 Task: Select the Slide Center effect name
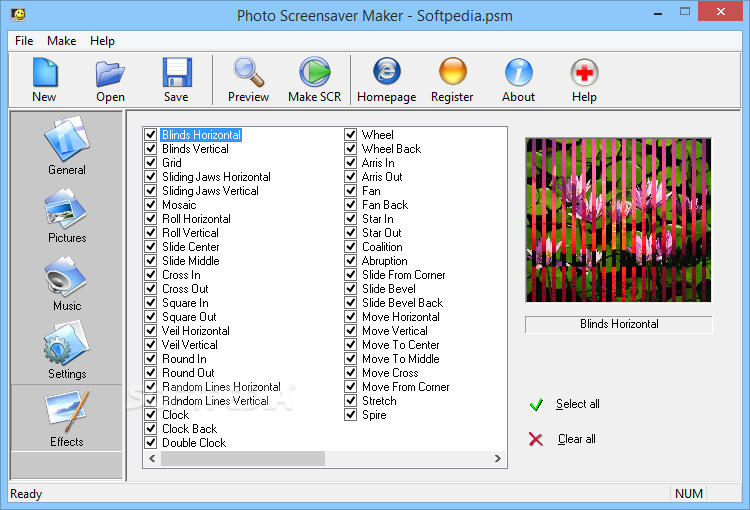[x=190, y=246]
